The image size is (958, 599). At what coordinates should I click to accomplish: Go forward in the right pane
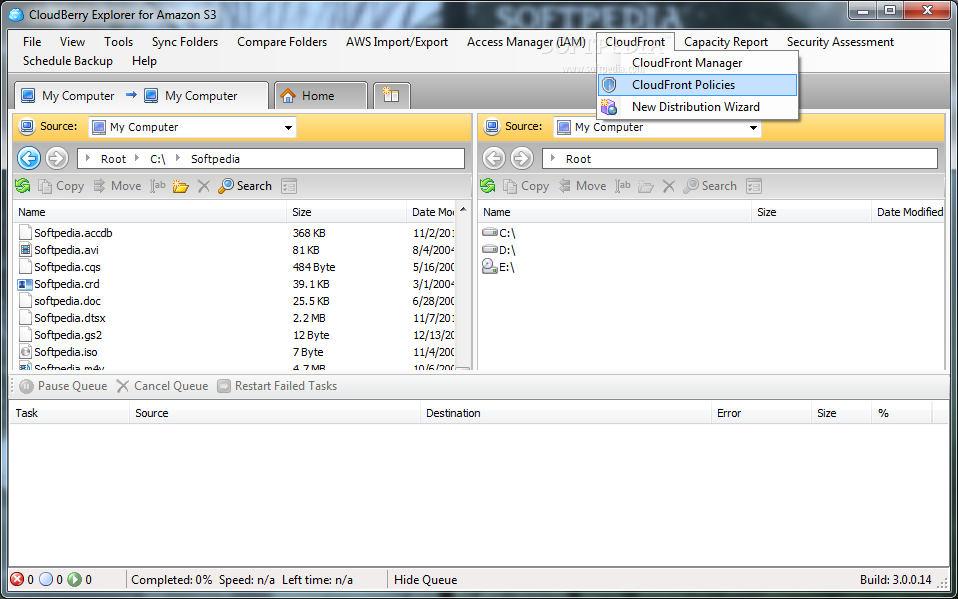(x=522, y=159)
